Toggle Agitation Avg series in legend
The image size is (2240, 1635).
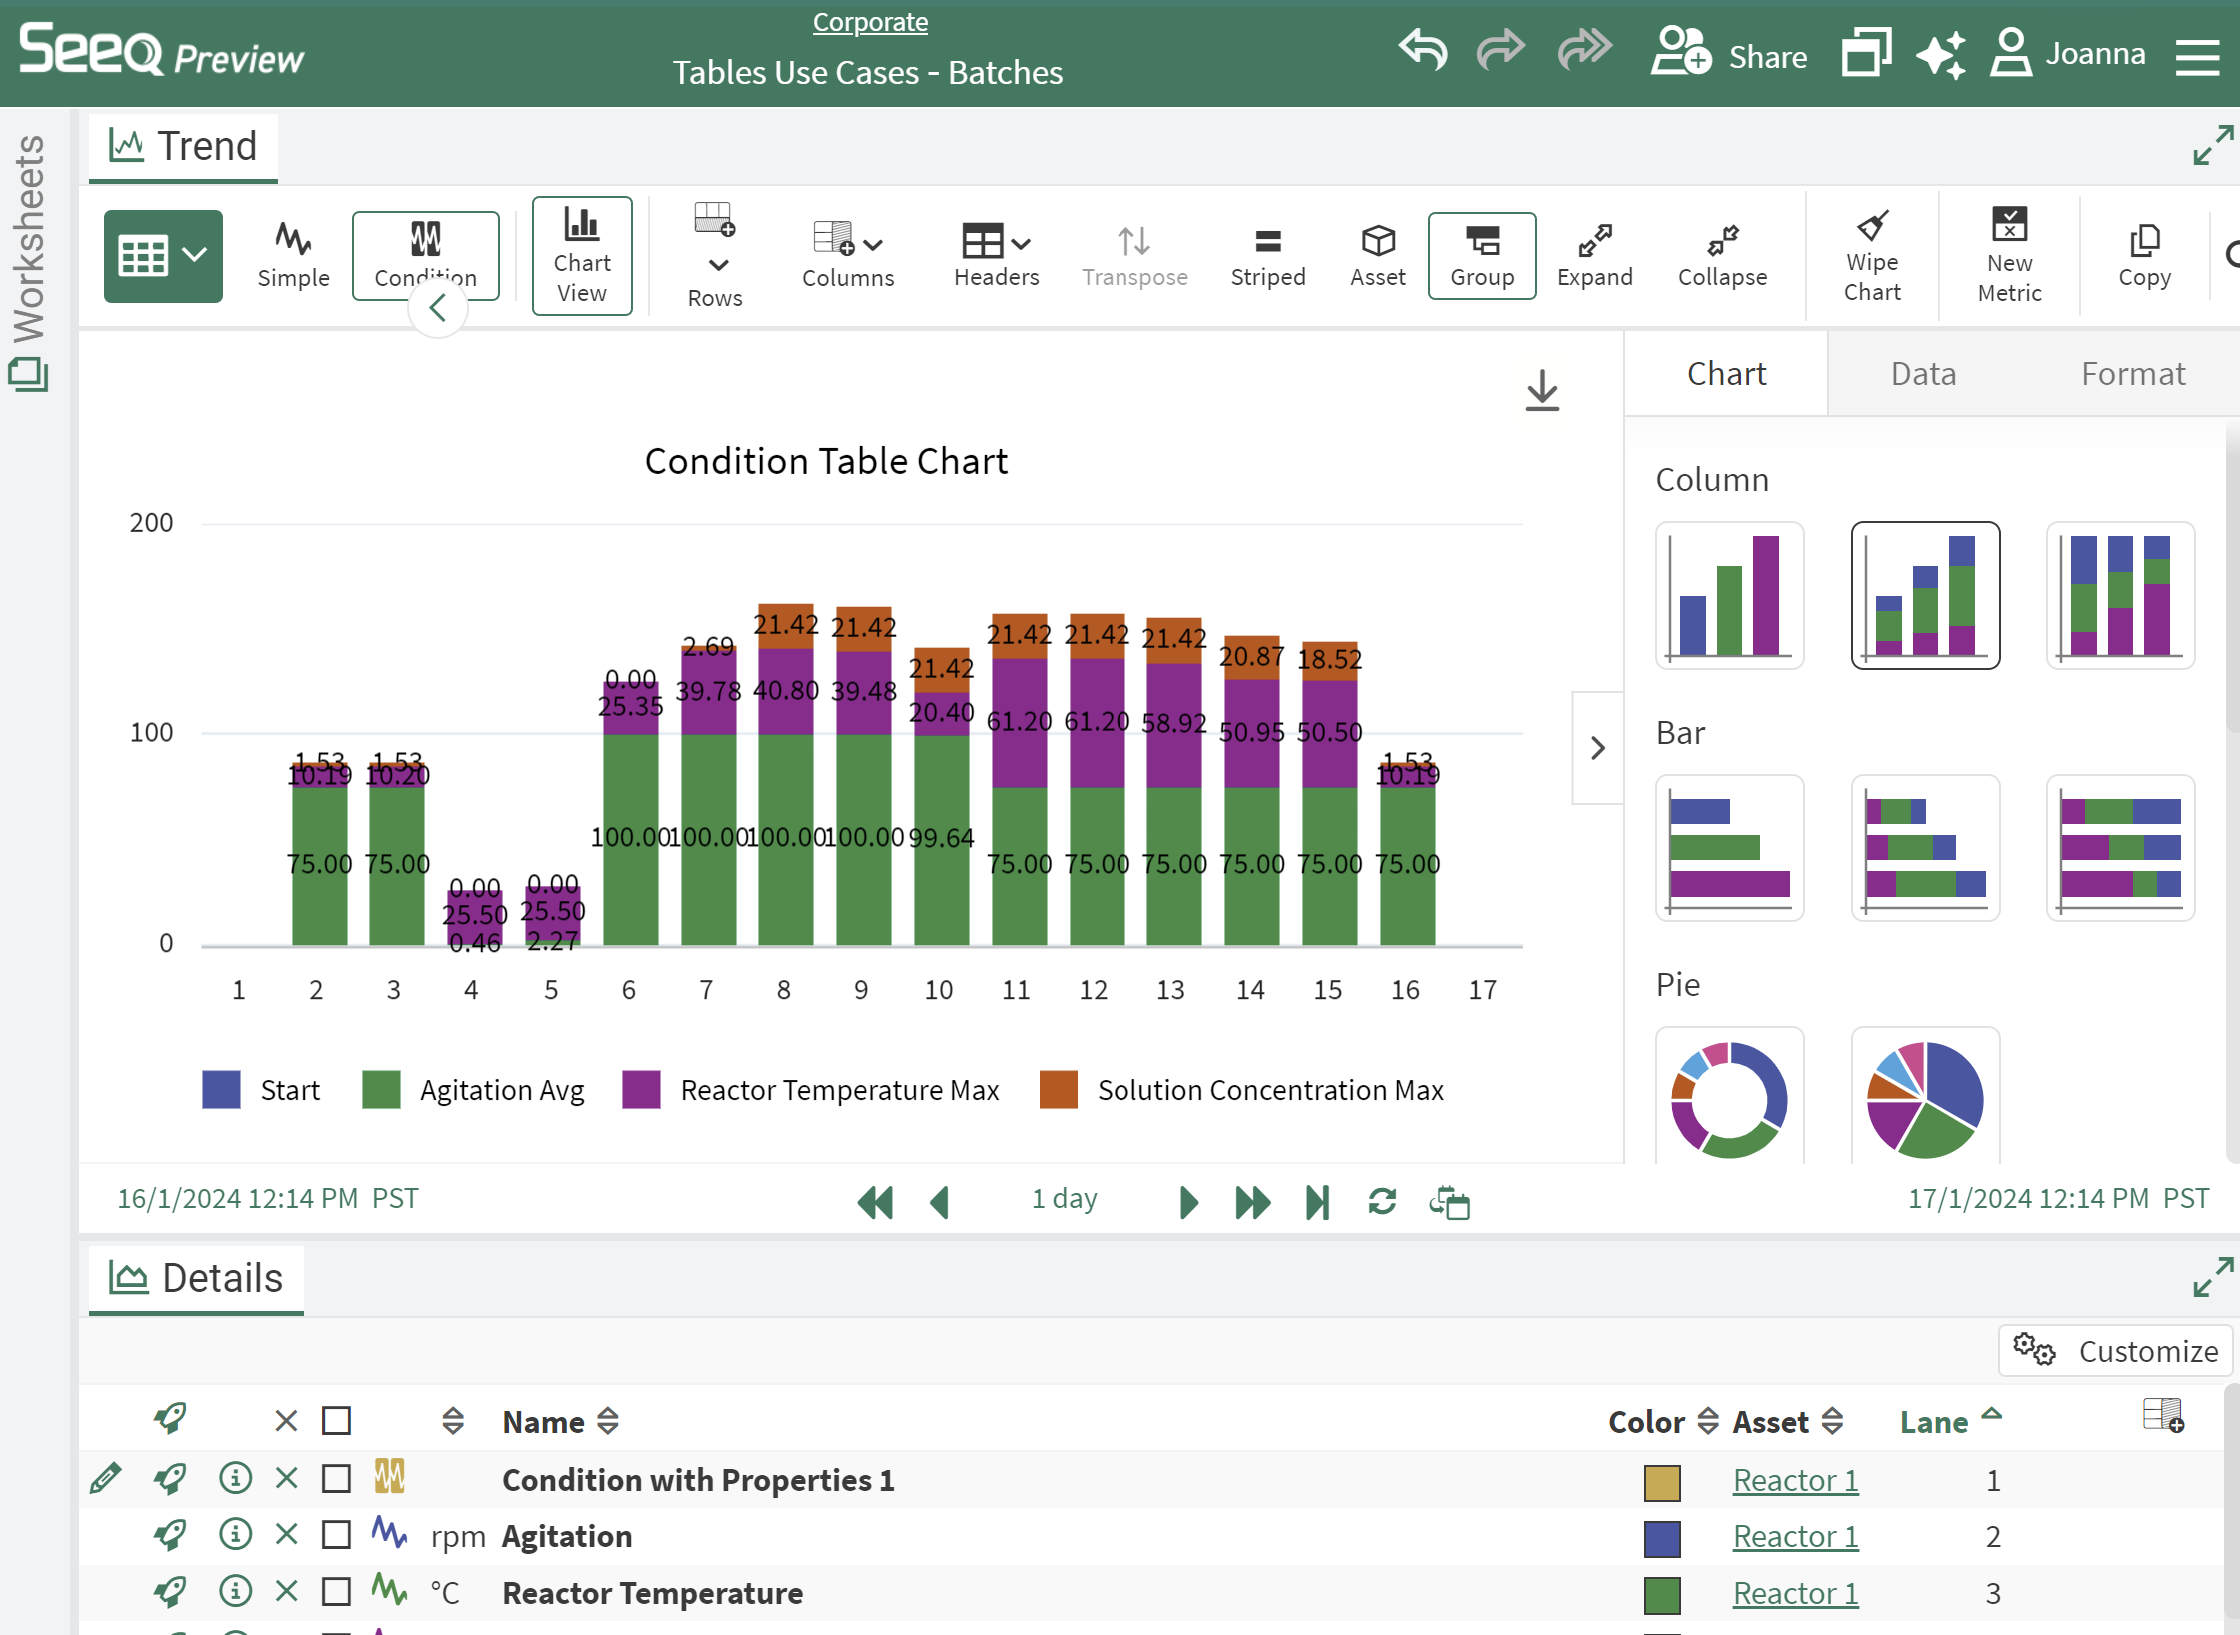473,1090
